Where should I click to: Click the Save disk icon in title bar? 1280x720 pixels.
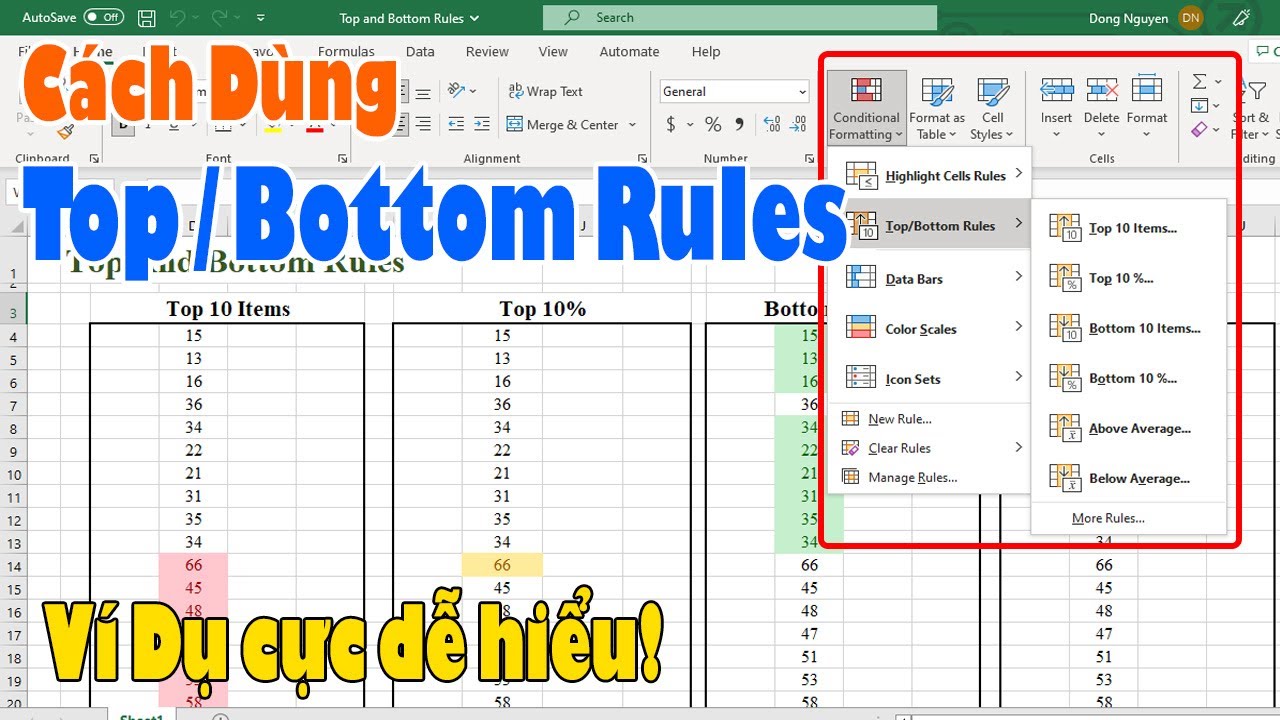click(147, 18)
